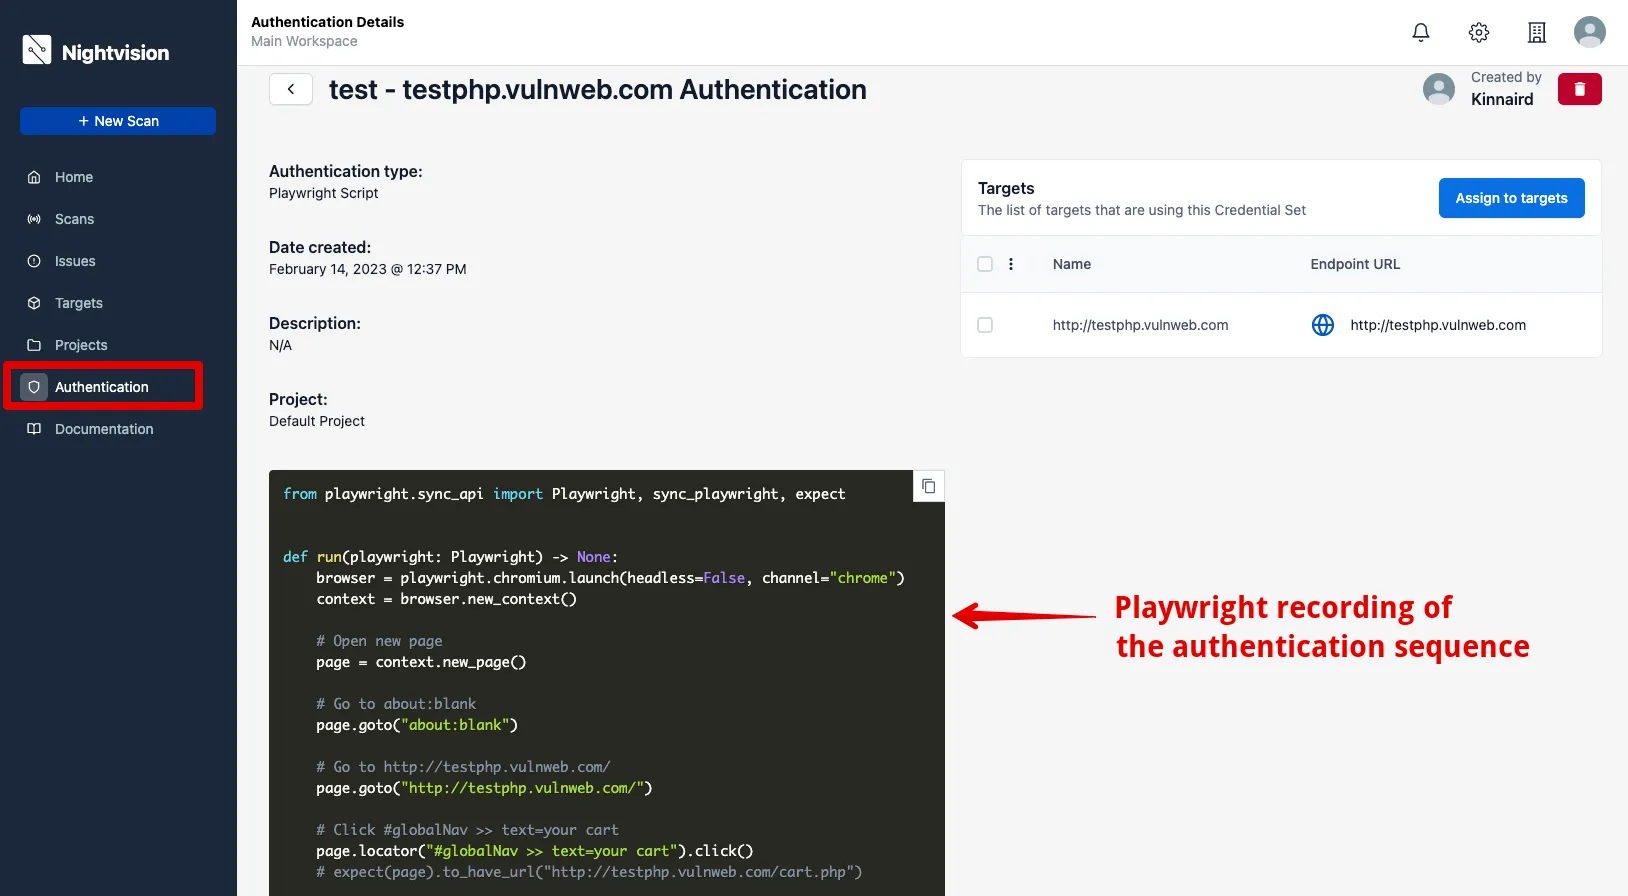
Task: Click the globe icon beside endpoint URL
Action: point(1323,325)
